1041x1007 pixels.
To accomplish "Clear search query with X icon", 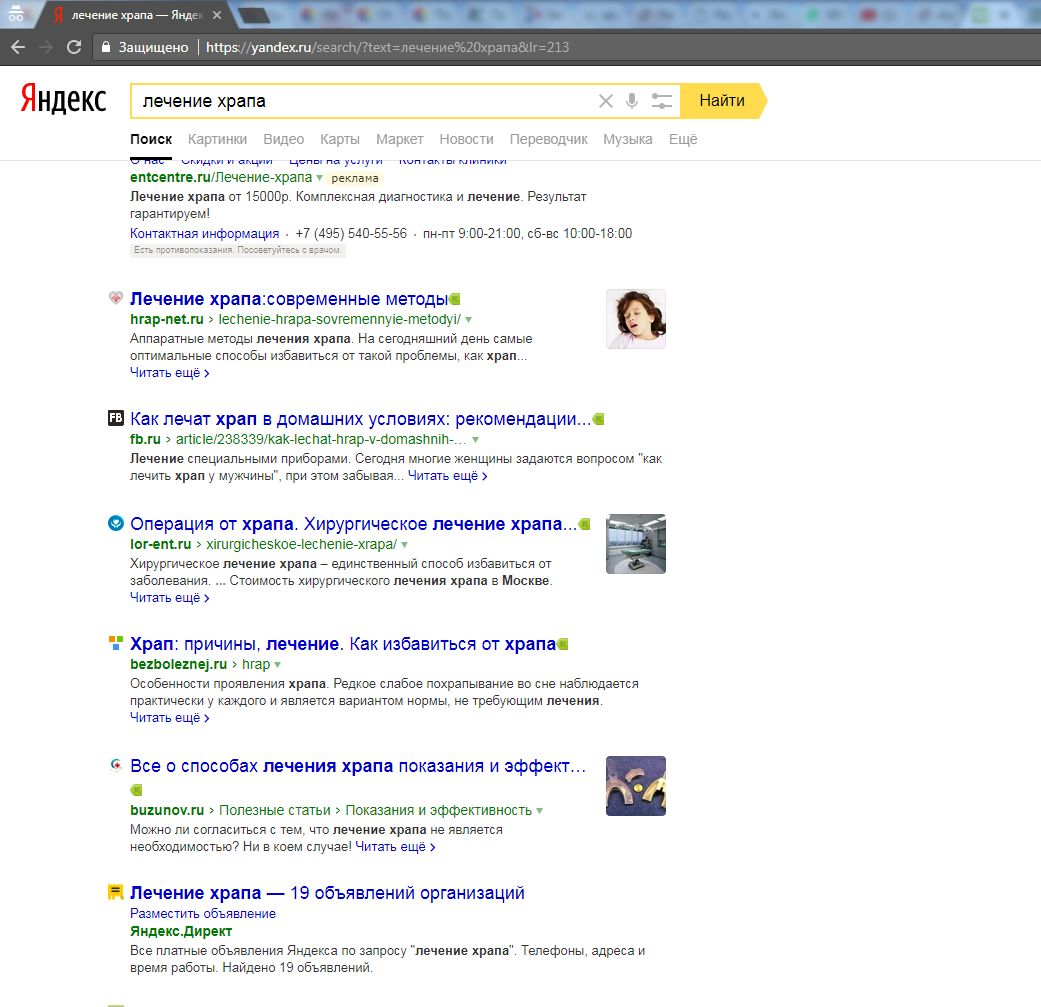I will pyautogui.click(x=605, y=101).
